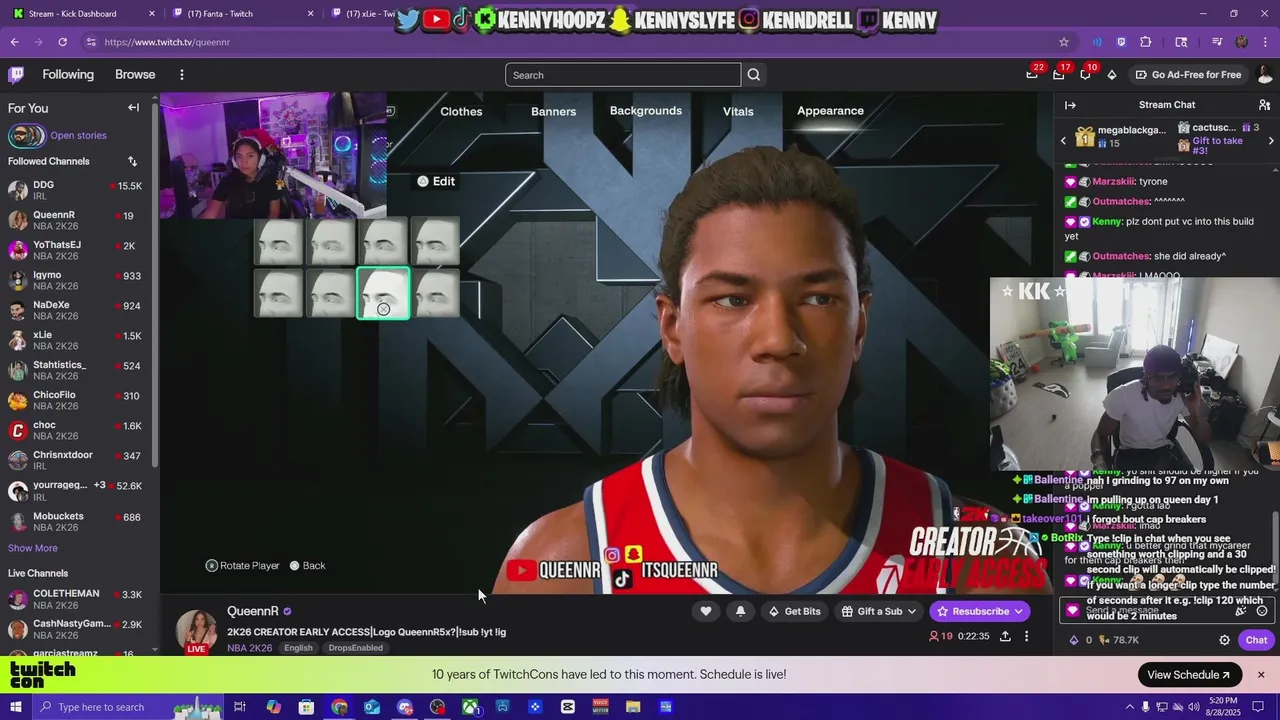Sort the Followed Channels list

coord(132,161)
